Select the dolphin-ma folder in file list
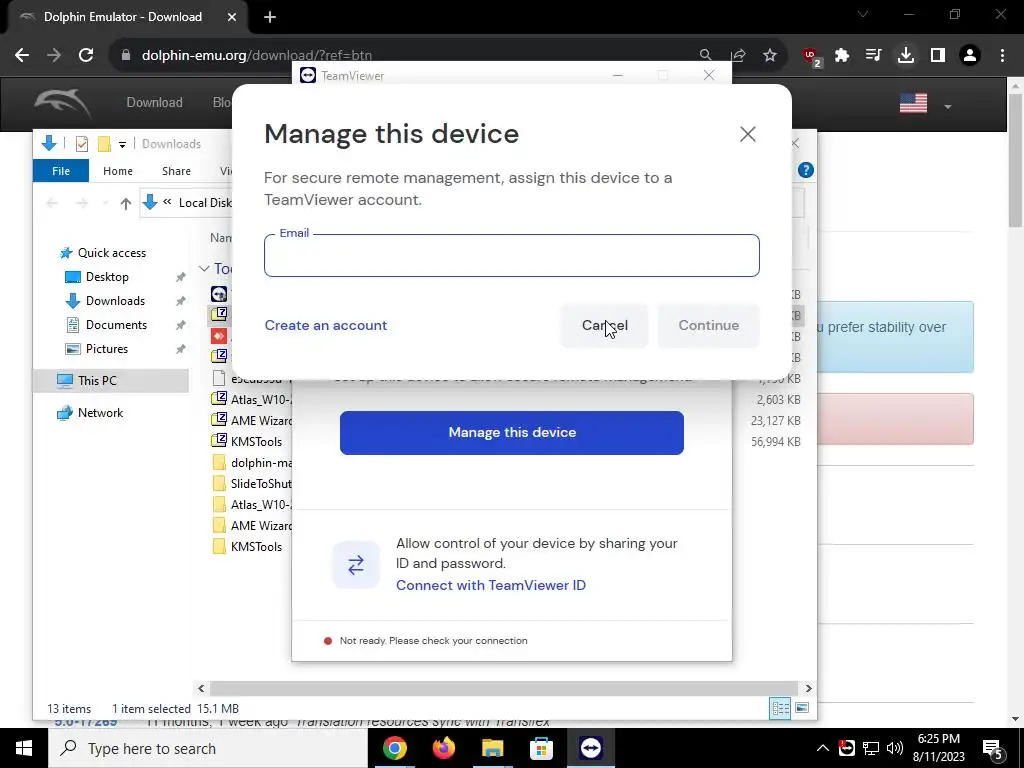 pos(252,463)
